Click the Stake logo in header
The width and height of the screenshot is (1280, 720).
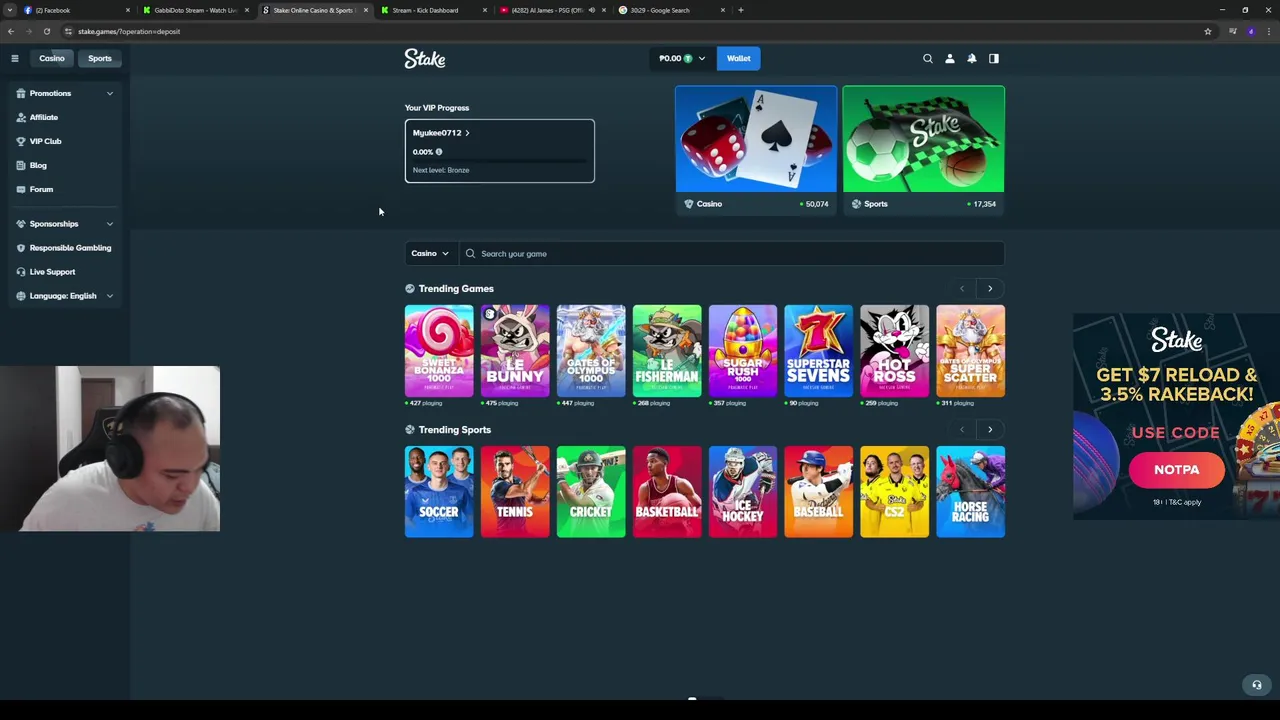[425, 59]
